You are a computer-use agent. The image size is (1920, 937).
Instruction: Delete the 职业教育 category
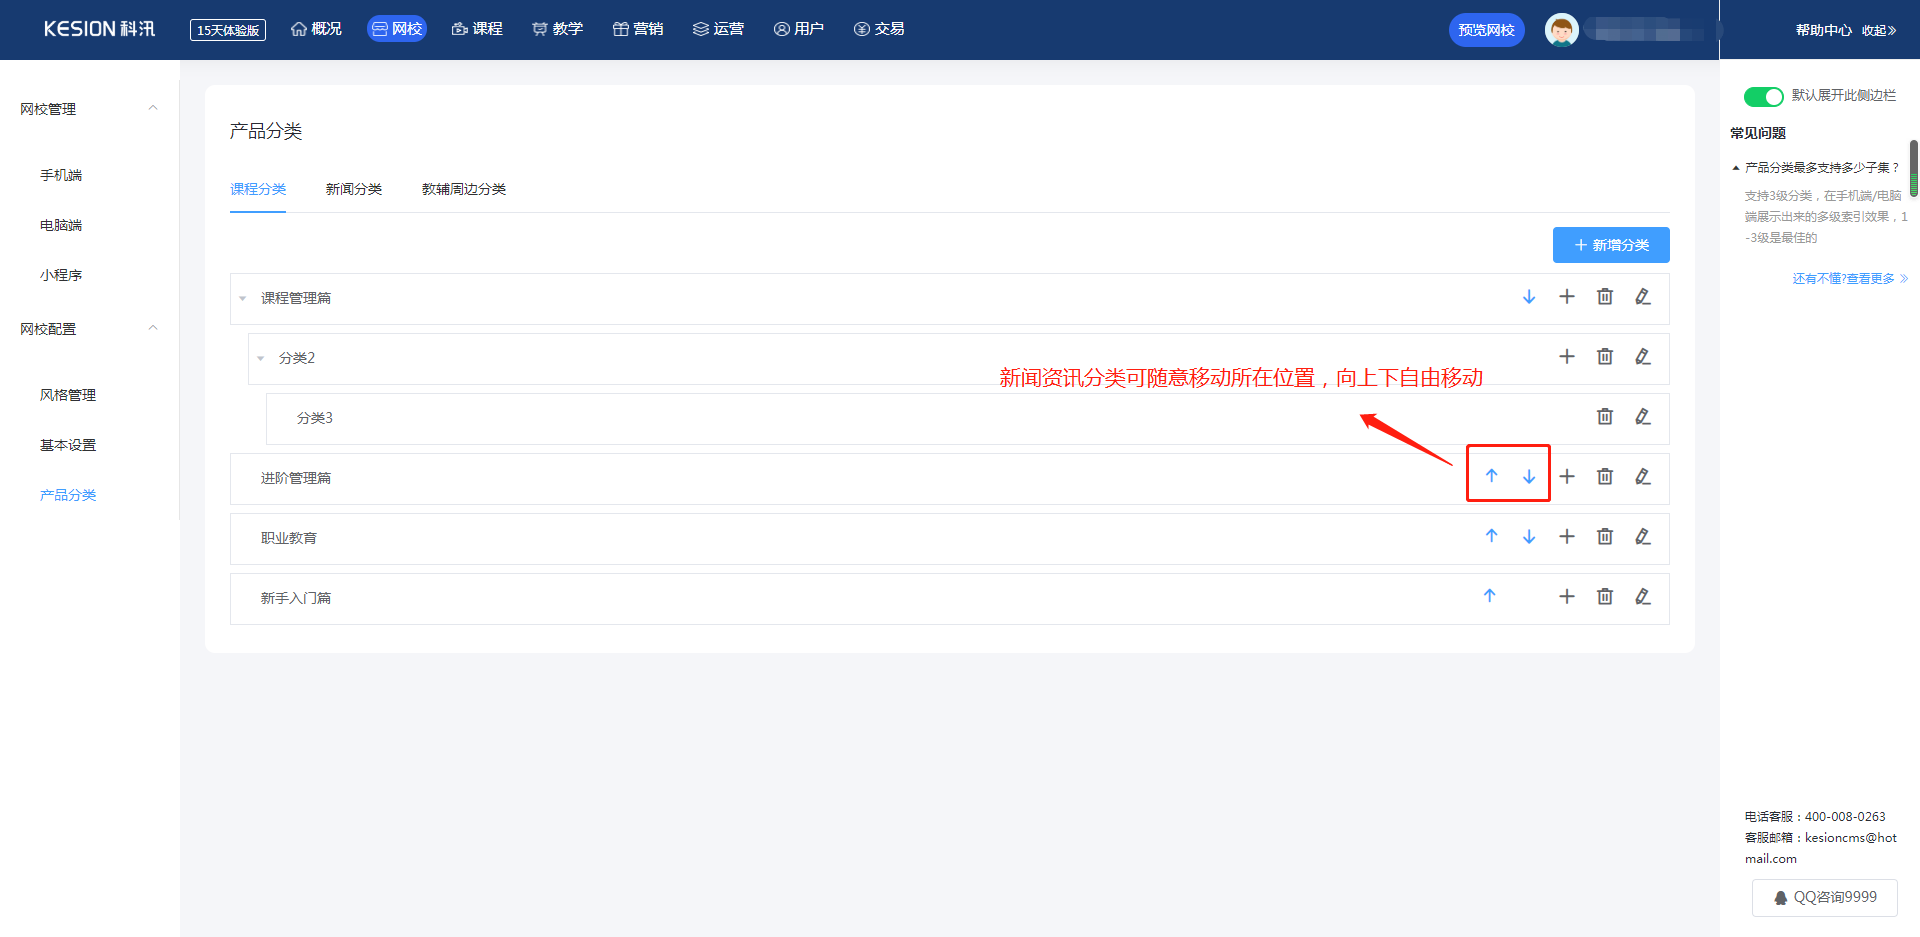(1604, 537)
